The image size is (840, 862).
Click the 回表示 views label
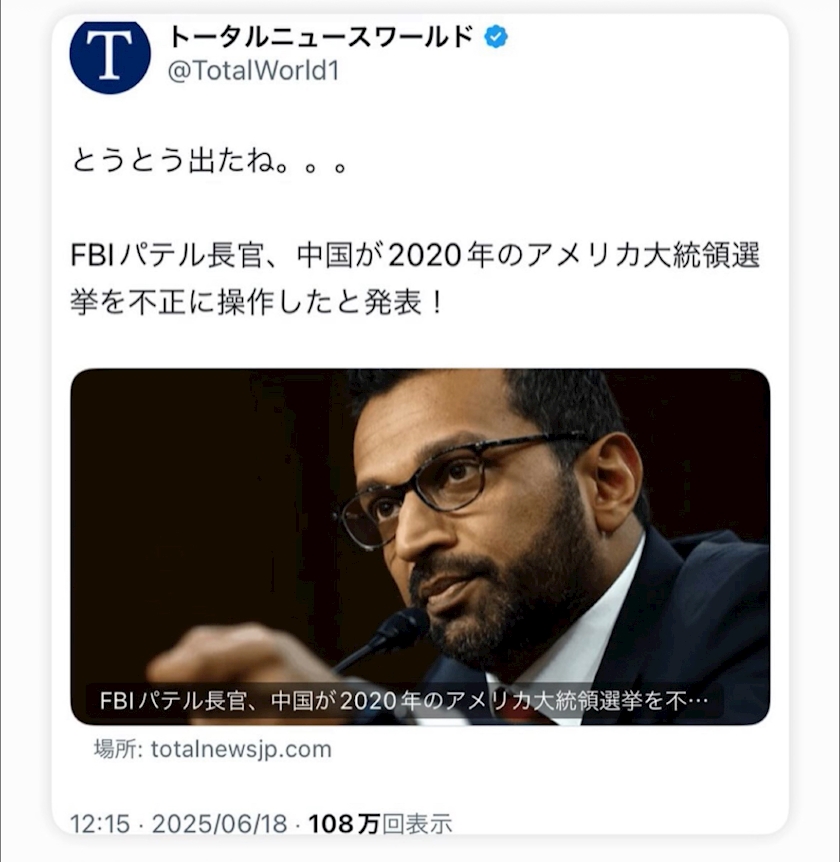417,824
